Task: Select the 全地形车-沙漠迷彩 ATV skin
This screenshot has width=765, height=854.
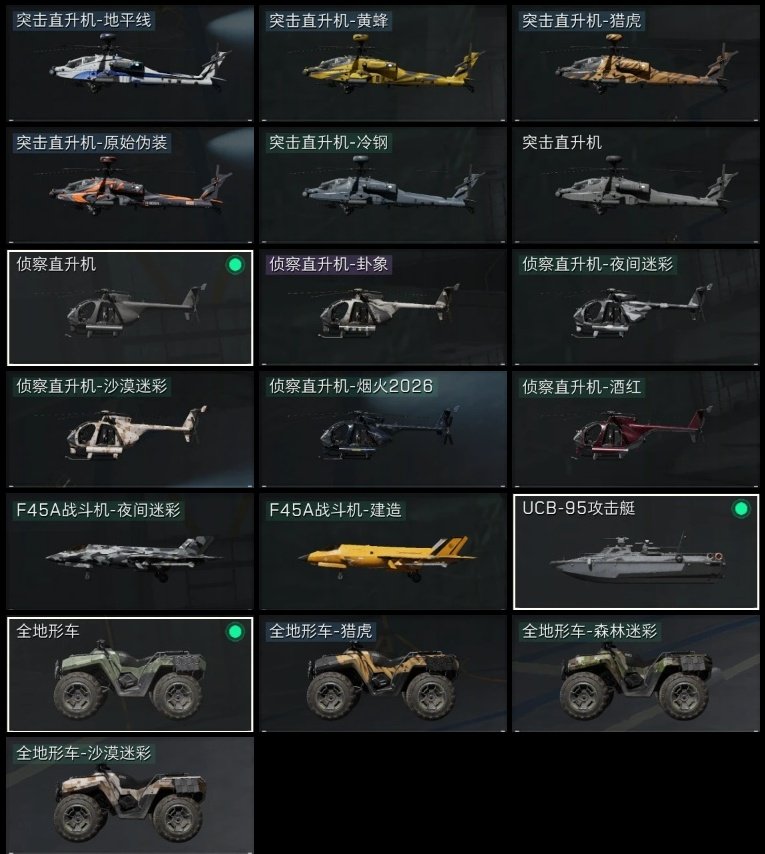Action: (130, 796)
